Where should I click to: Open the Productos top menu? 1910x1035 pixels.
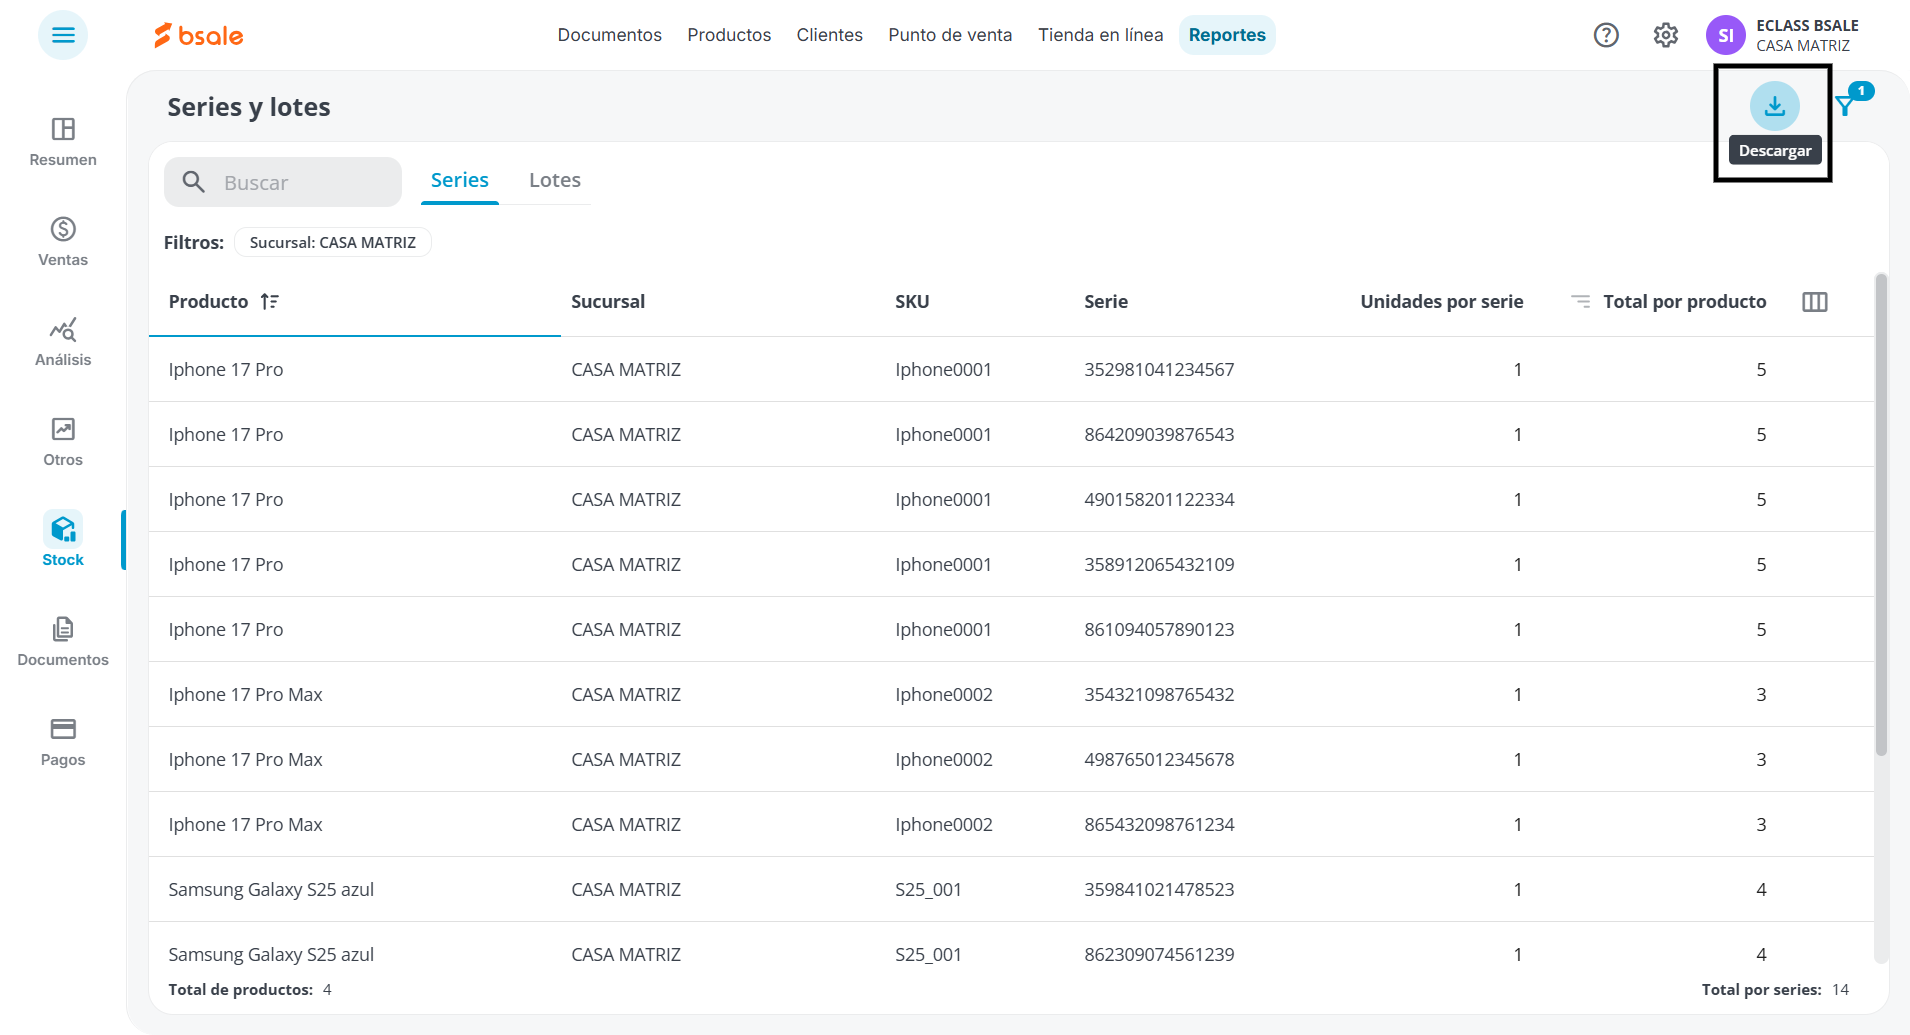(729, 35)
